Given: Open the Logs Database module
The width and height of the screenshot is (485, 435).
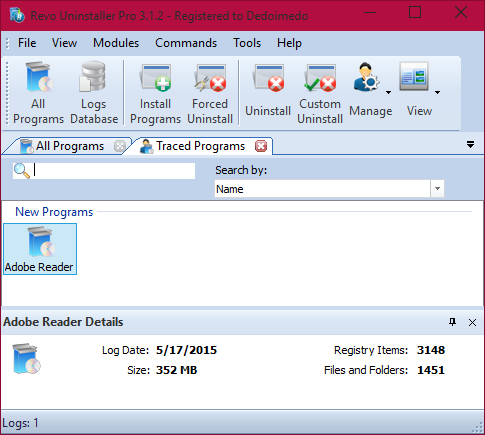Looking at the screenshot, I should 94,93.
